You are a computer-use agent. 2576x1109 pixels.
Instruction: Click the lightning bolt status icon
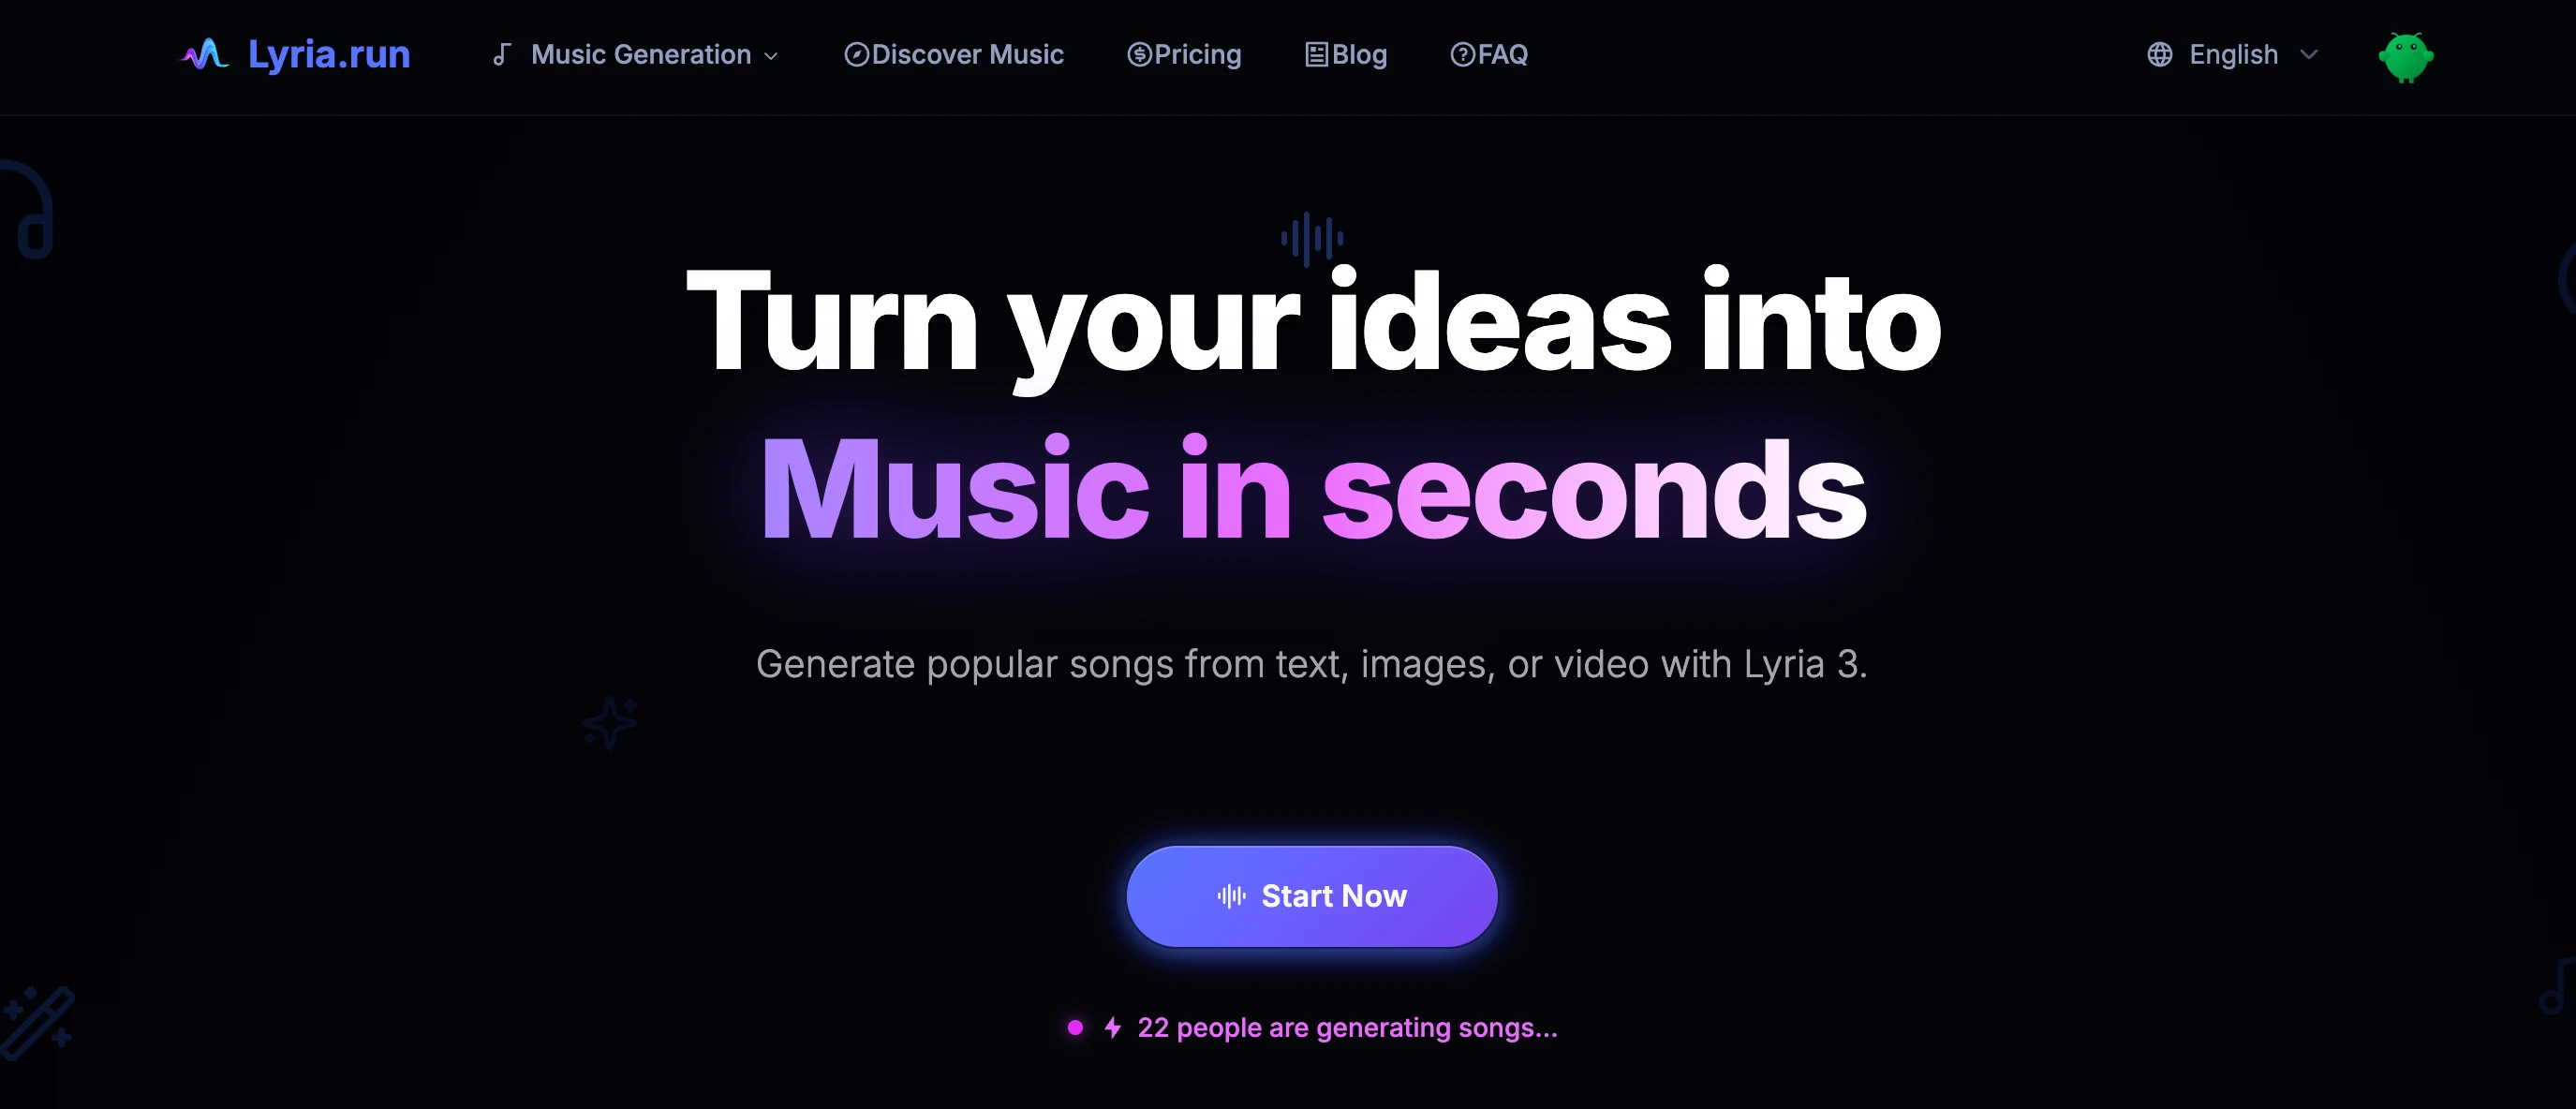tap(1113, 1027)
